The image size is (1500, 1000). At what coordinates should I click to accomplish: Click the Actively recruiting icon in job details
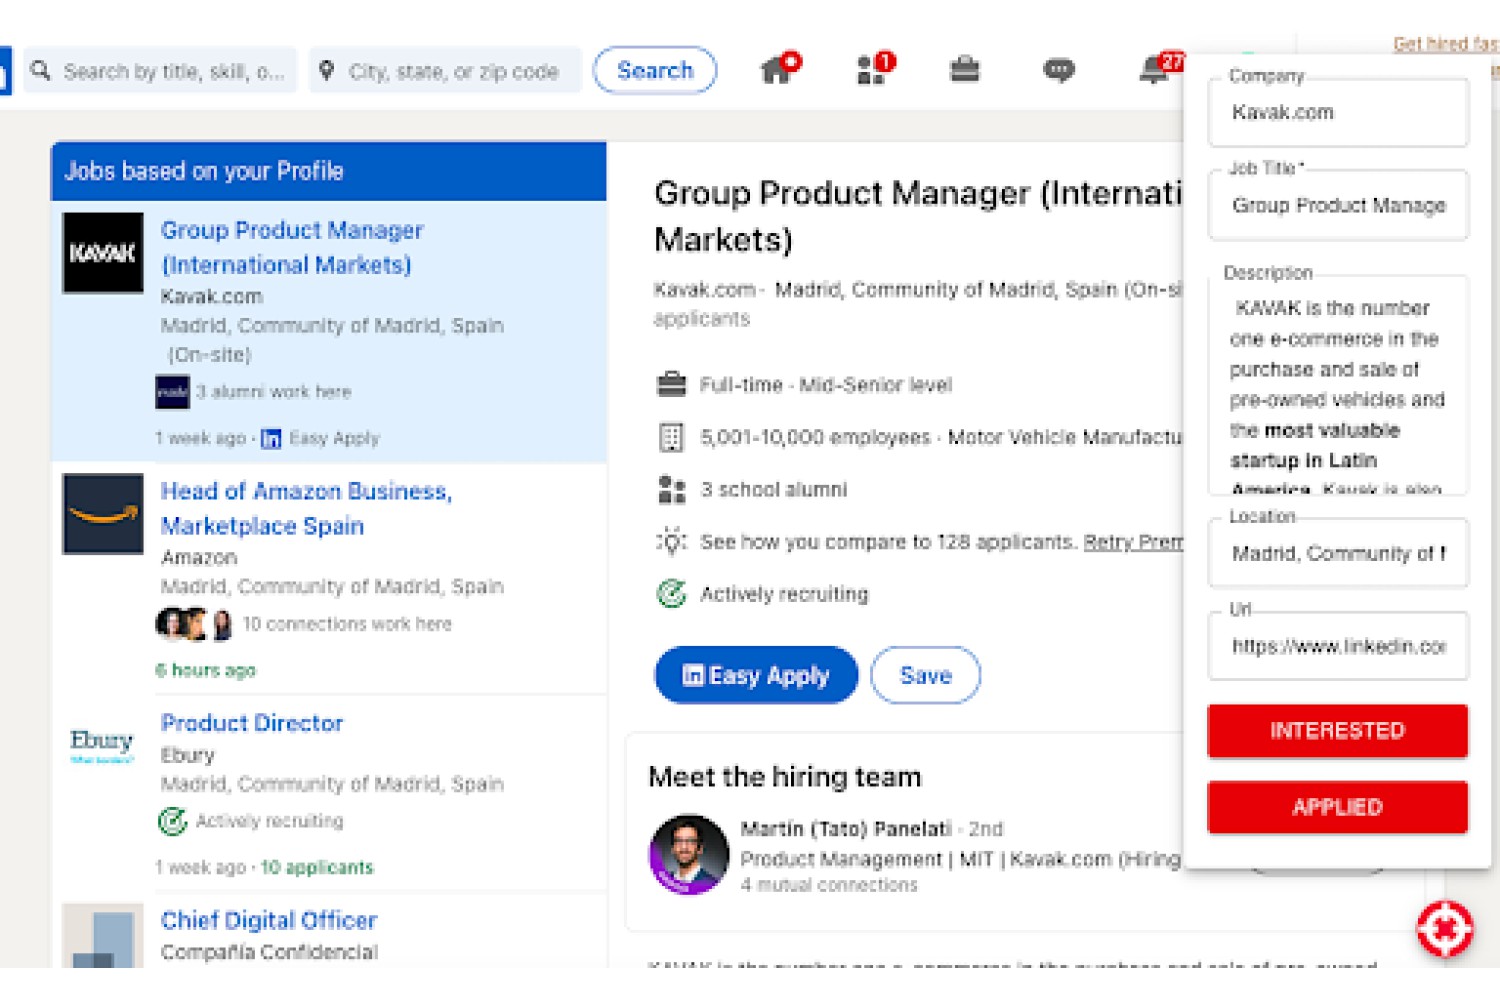pyautogui.click(x=671, y=594)
